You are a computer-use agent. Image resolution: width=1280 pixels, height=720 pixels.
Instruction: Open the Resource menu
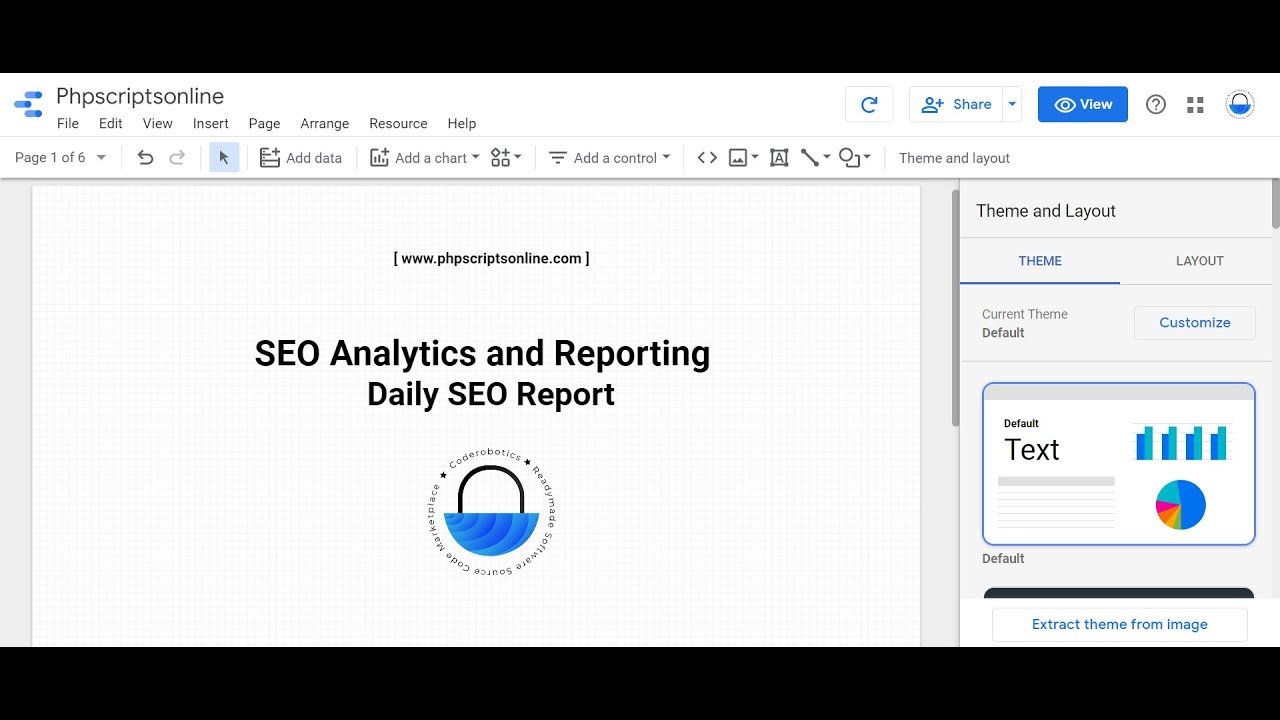click(398, 123)
